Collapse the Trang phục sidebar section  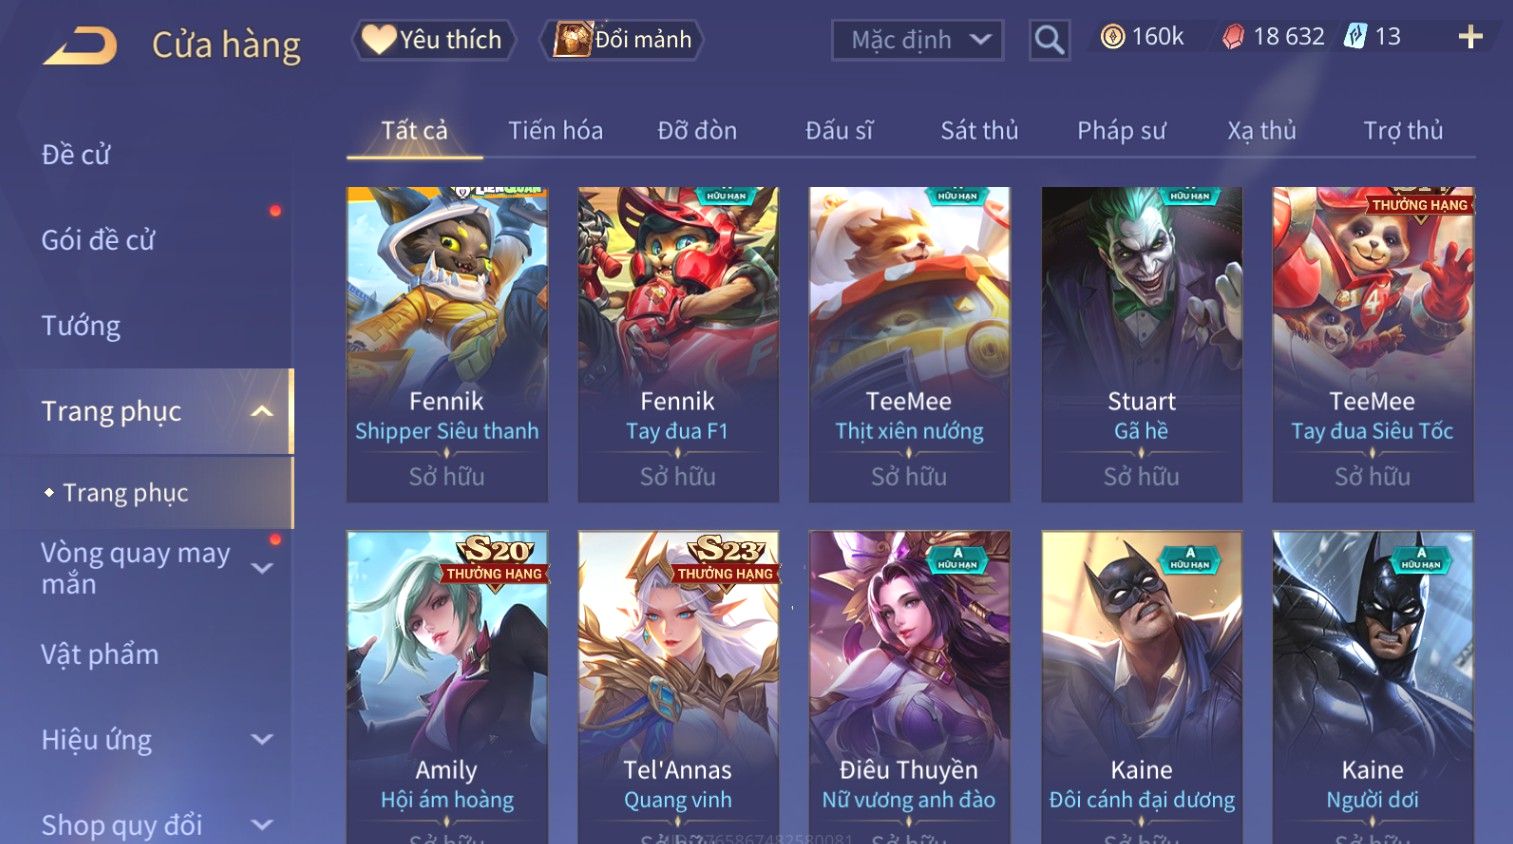coord(262,411)
